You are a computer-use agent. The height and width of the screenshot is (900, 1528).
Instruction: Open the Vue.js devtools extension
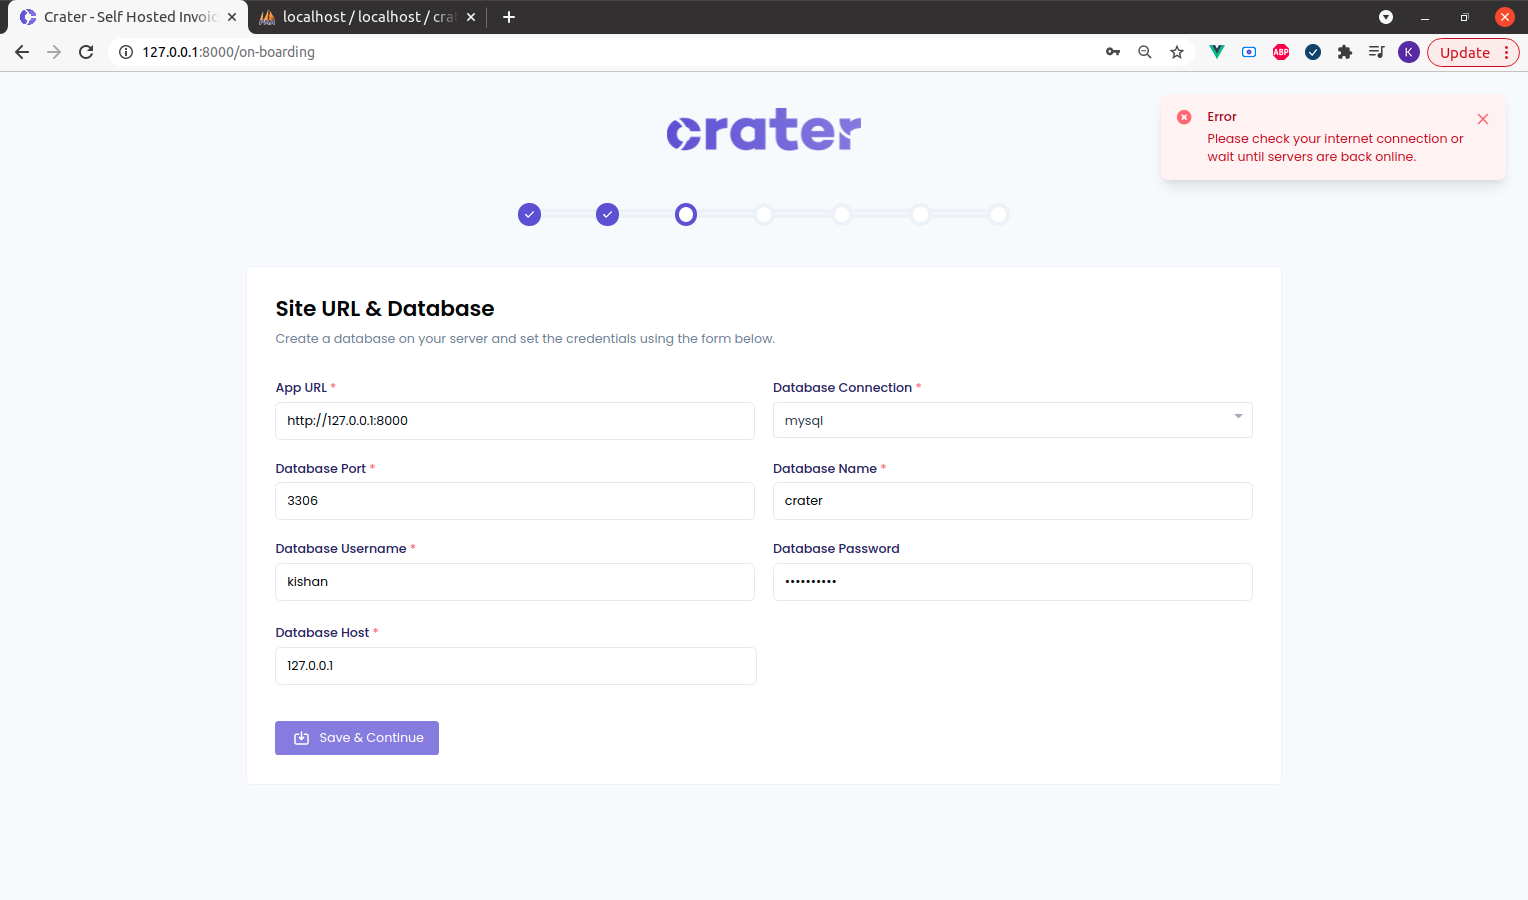click(1216, 52)
